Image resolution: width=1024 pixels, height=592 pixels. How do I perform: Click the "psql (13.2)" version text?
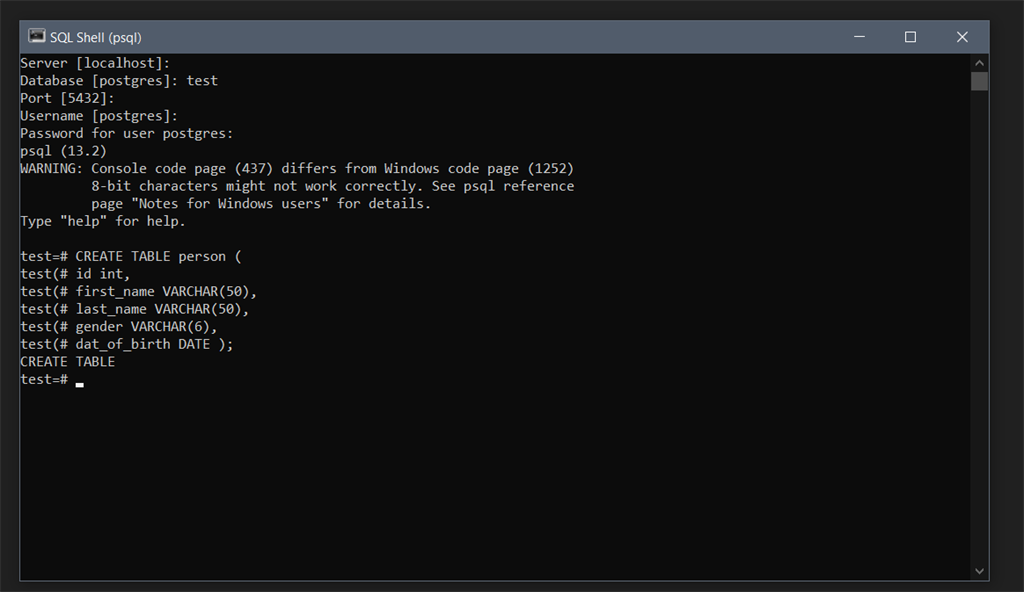pos(63,151)
